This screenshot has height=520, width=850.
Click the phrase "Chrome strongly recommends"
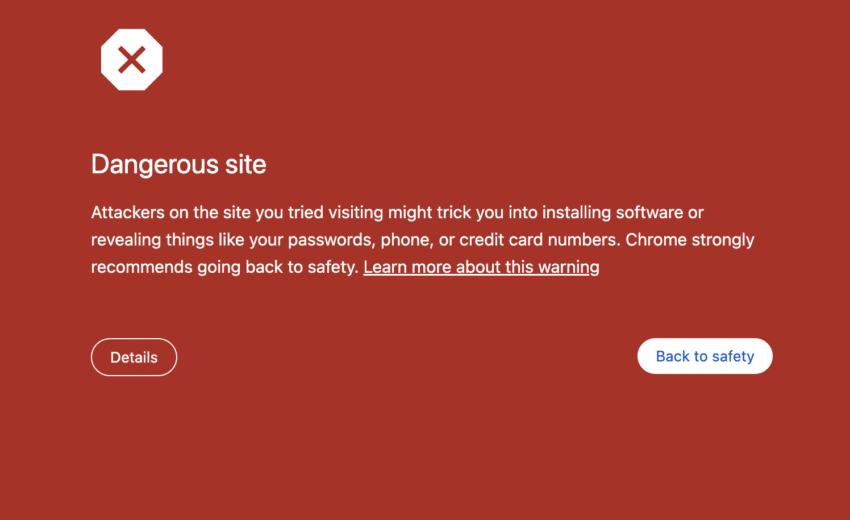coord(690,240)
